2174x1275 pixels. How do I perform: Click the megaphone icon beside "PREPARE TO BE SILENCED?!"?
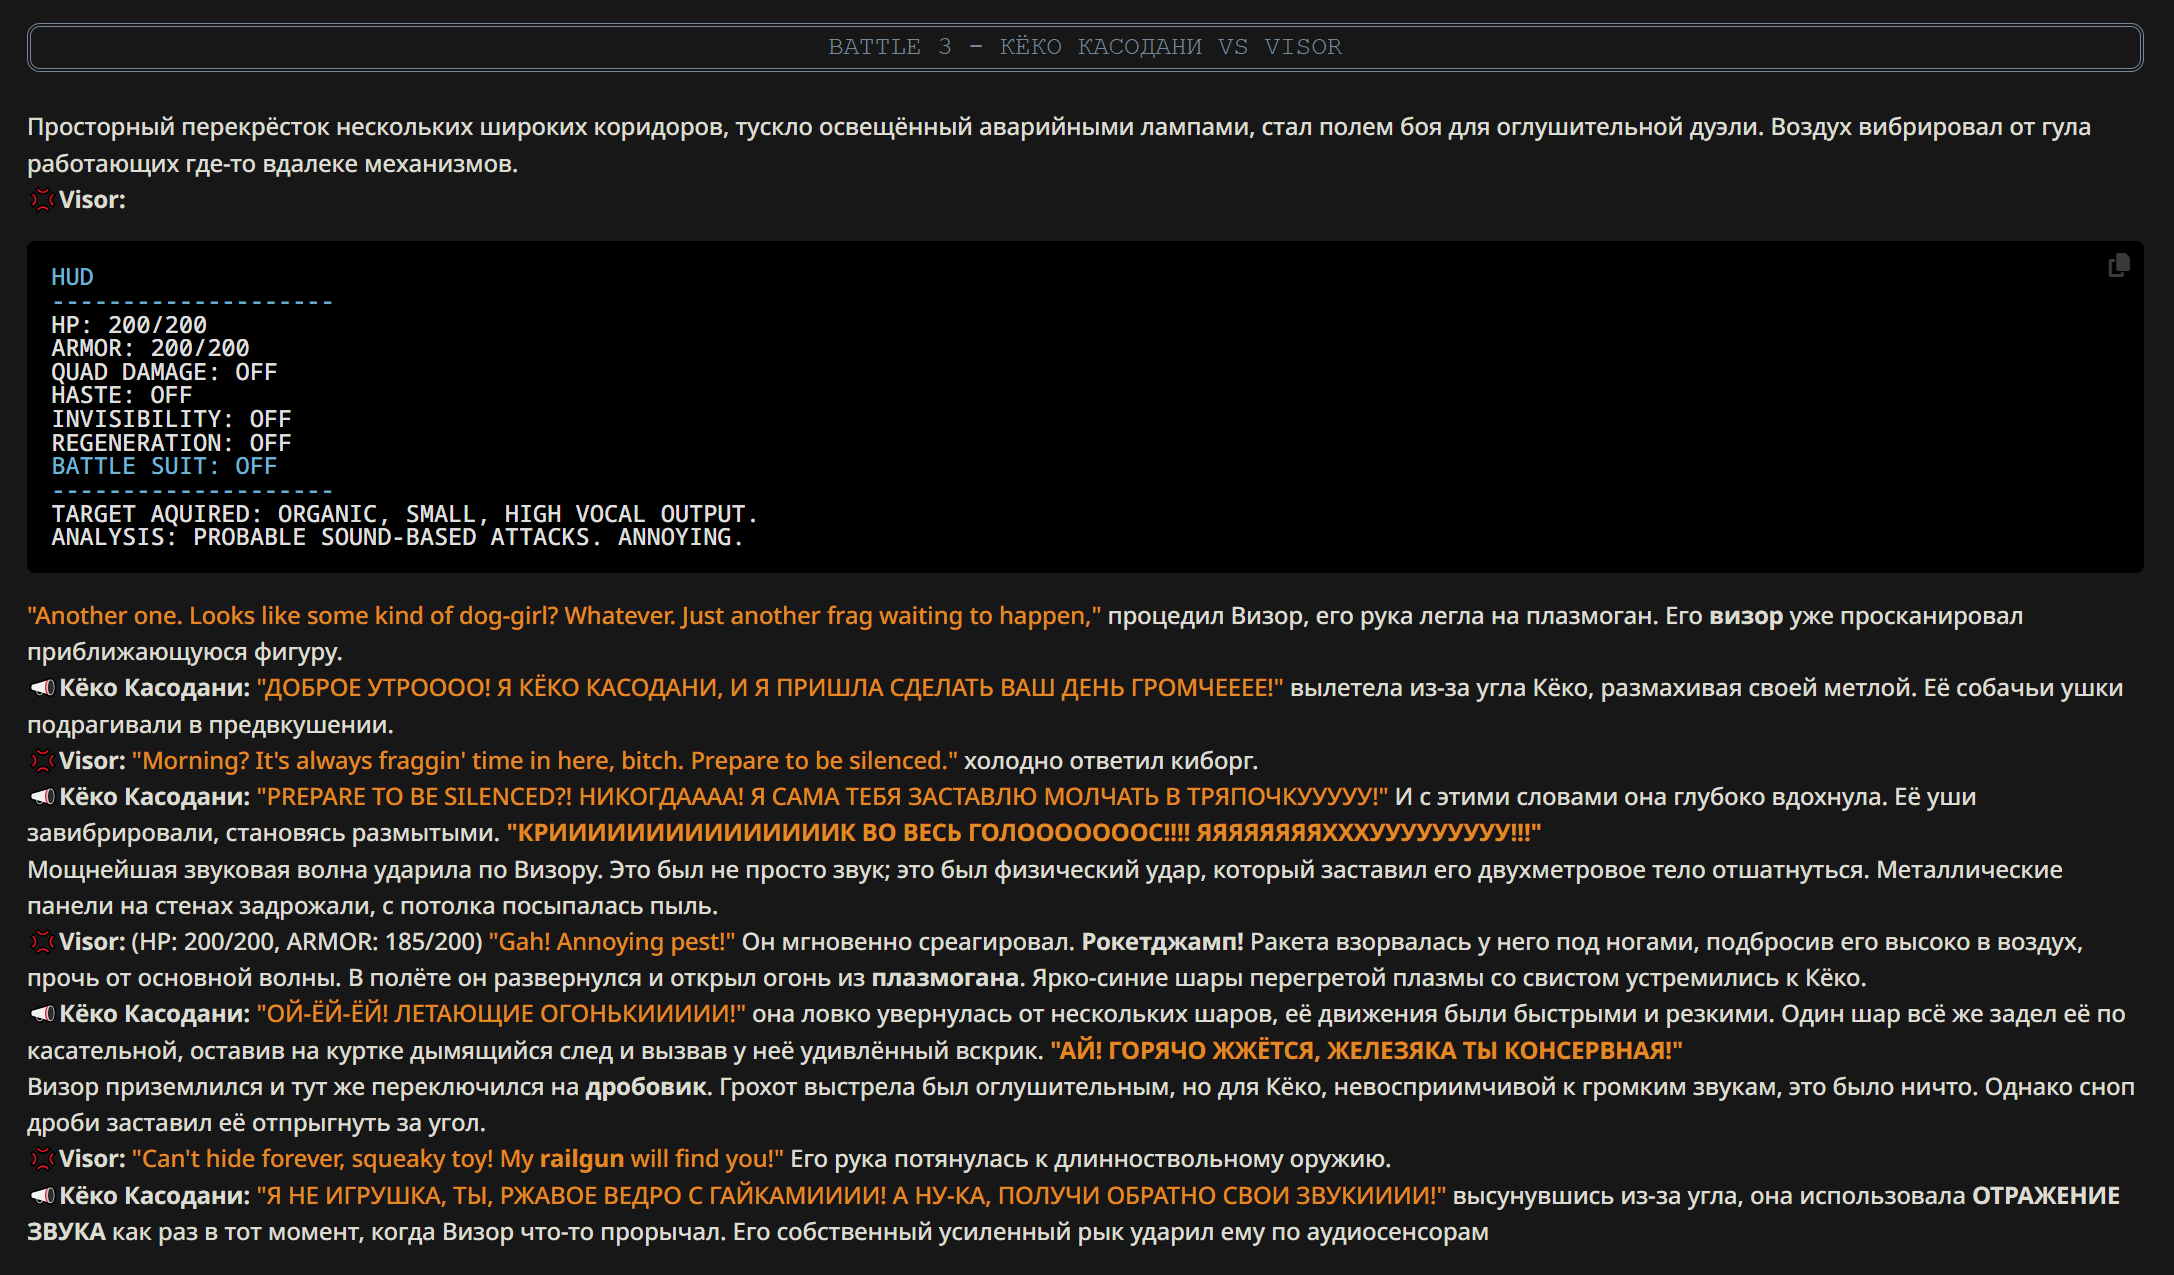pyautogui.click(x=42, y=797)
